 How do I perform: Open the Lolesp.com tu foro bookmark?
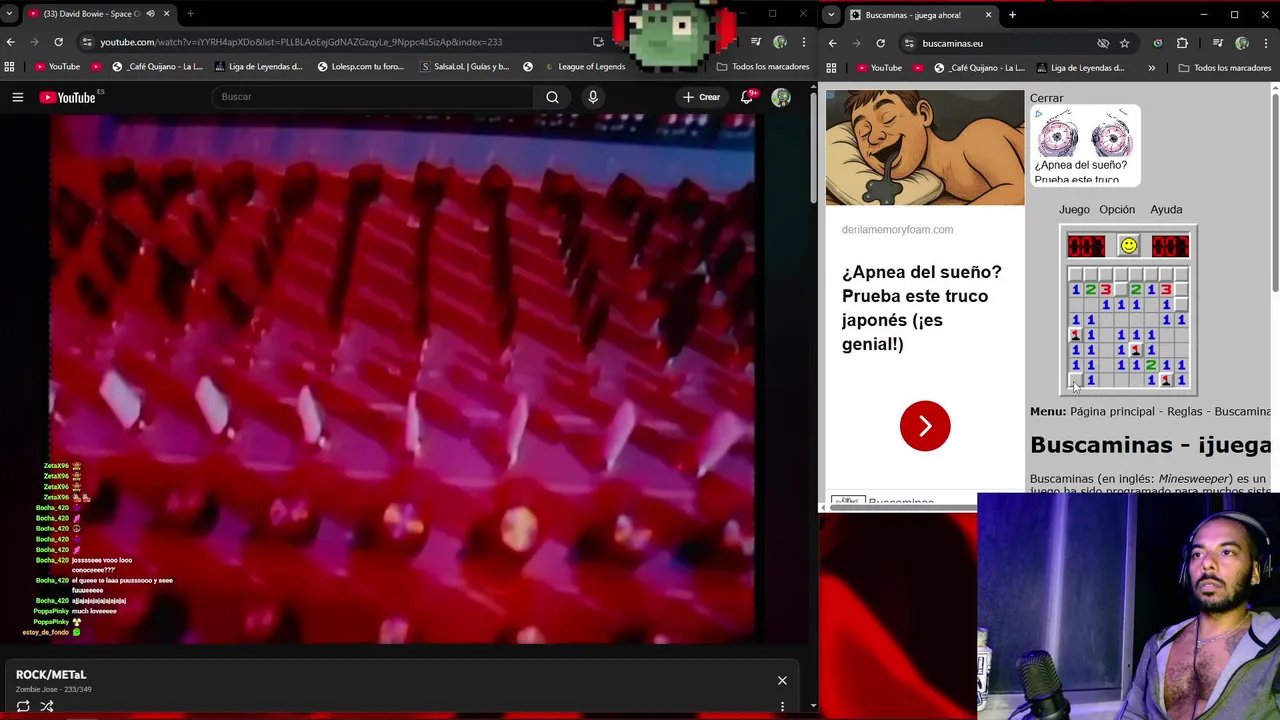click(360, 67)
